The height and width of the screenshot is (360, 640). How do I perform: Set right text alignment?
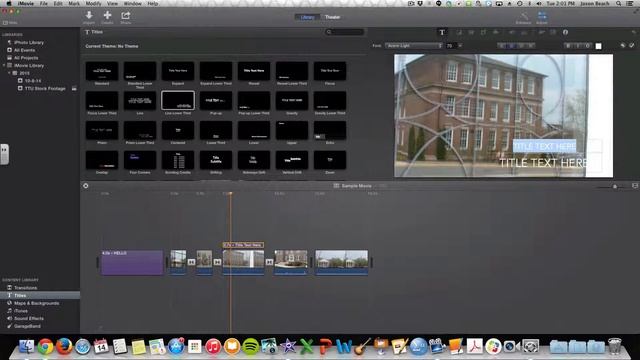point(521,46)
